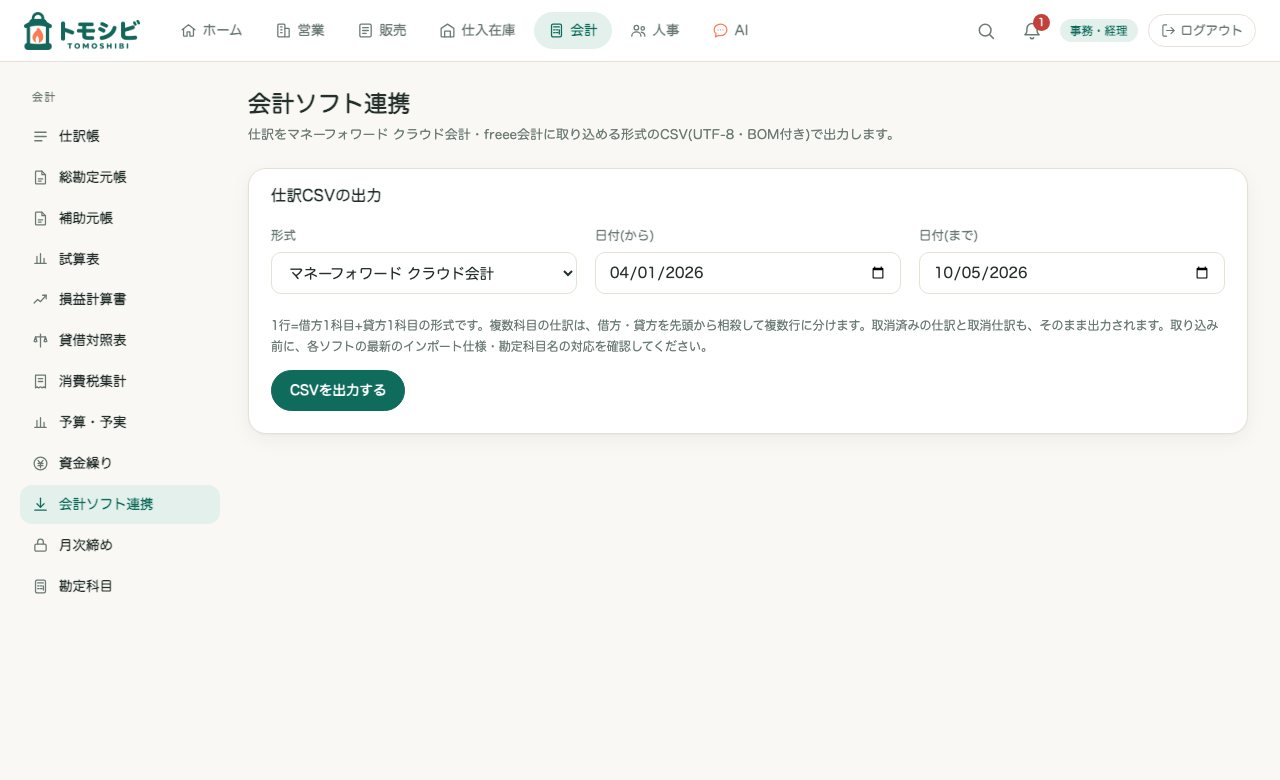Click the 会計ソフト連携 download icon
Screen dimensions: 1280x780
(x=40, y=505)
